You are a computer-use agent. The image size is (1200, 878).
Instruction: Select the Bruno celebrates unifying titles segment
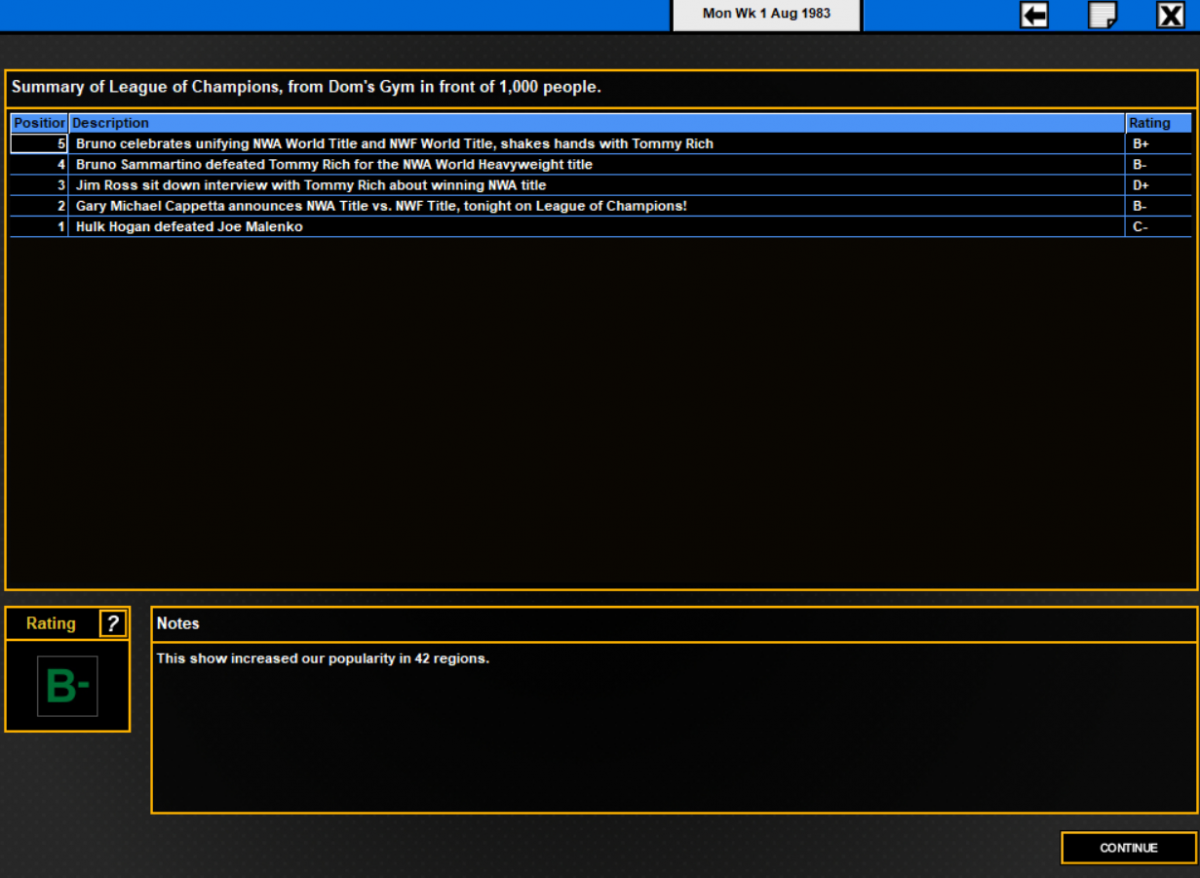(601, 144)
